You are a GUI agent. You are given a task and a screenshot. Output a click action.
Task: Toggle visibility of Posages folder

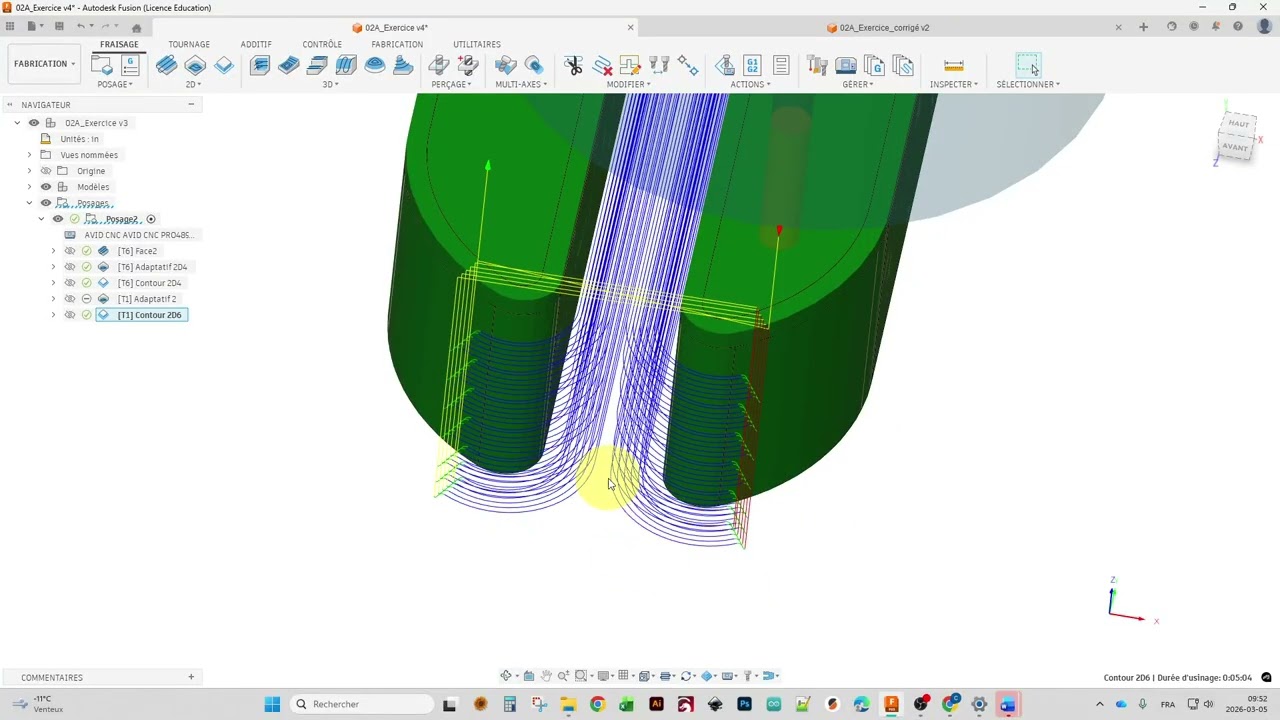click(x=45, y=203)
